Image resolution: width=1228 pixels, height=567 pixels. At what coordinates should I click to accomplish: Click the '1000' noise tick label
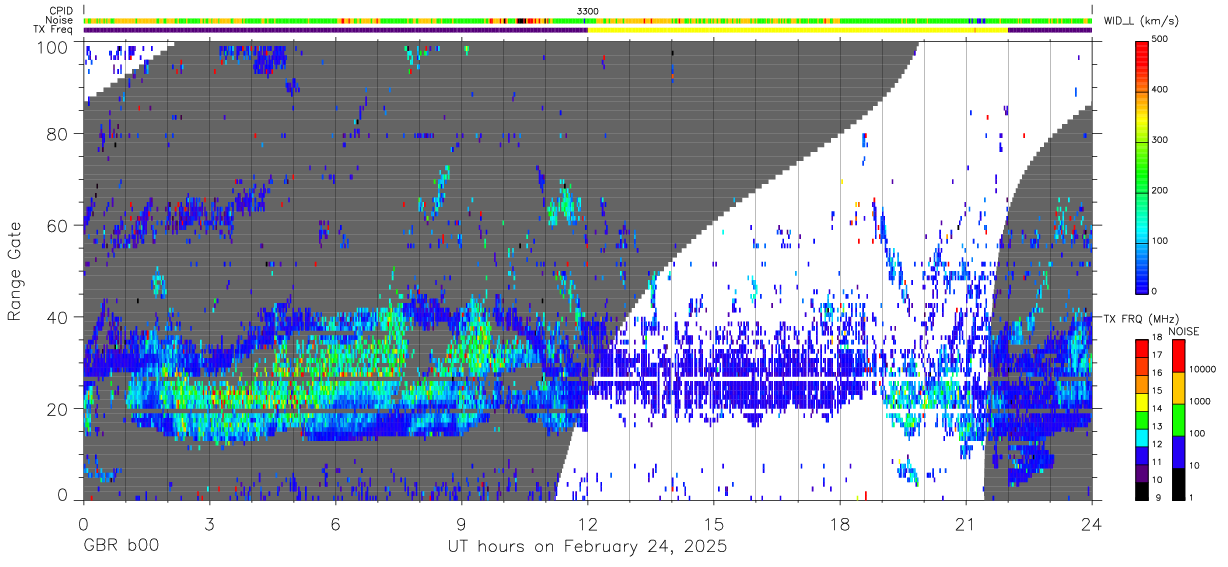1201,401
